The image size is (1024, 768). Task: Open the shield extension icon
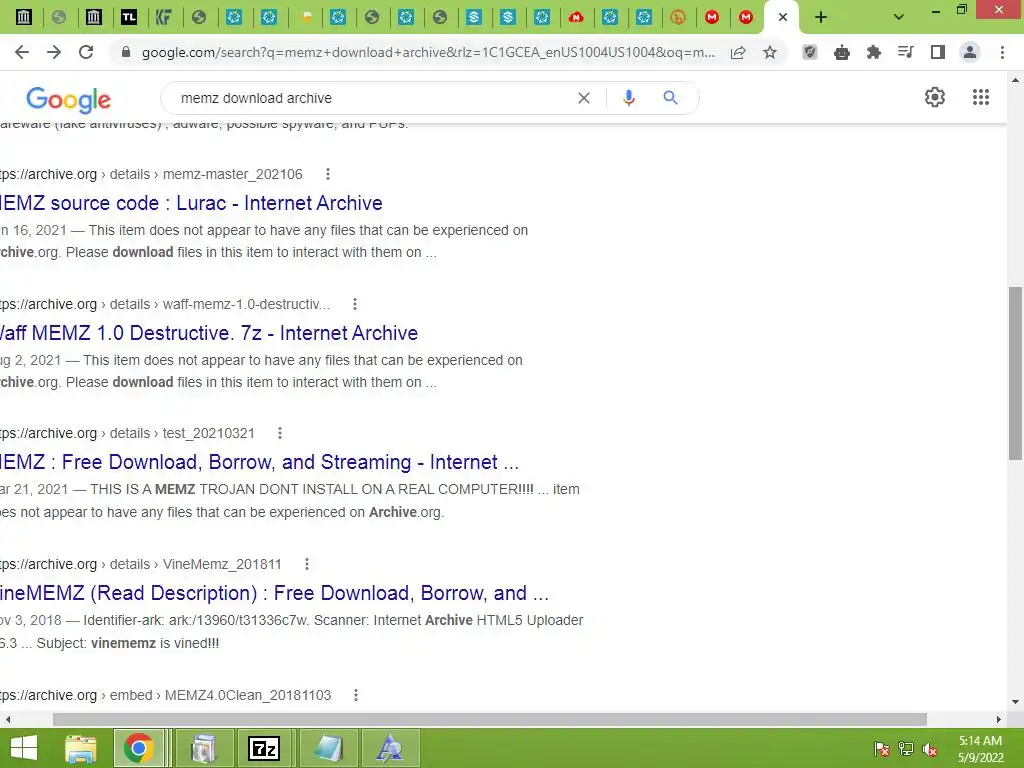[810, 52]
